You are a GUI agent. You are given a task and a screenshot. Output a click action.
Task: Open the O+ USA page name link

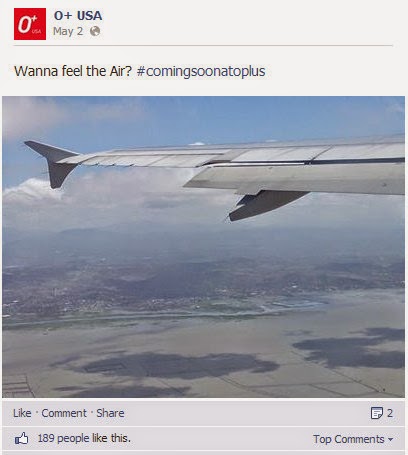[x=78, y=15]
